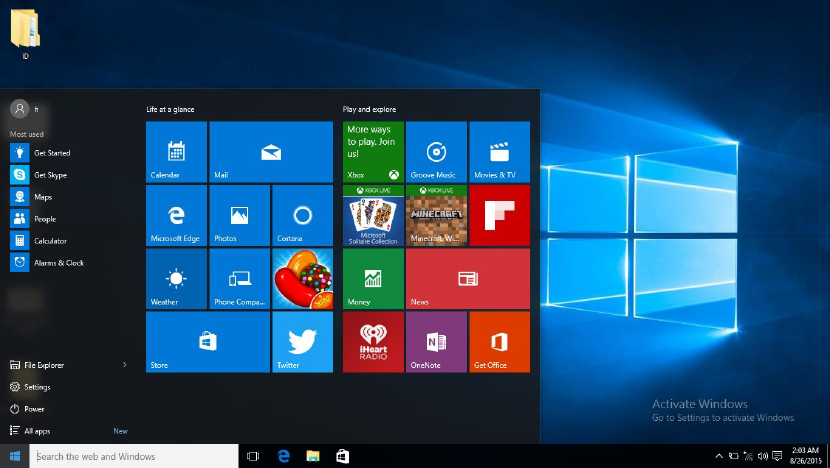Image resolution: width=830 pixels, height=468 pixels.
Task: Open the user account menu
Action: click(19, 109)
